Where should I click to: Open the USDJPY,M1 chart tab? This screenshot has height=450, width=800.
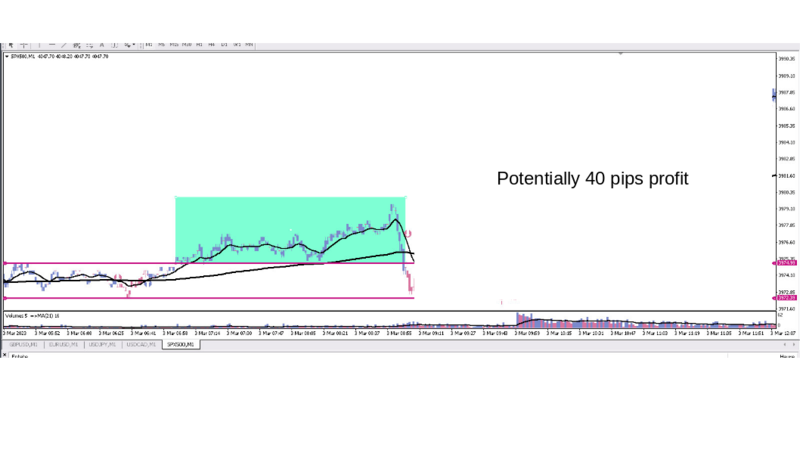[x=102, y=345]
